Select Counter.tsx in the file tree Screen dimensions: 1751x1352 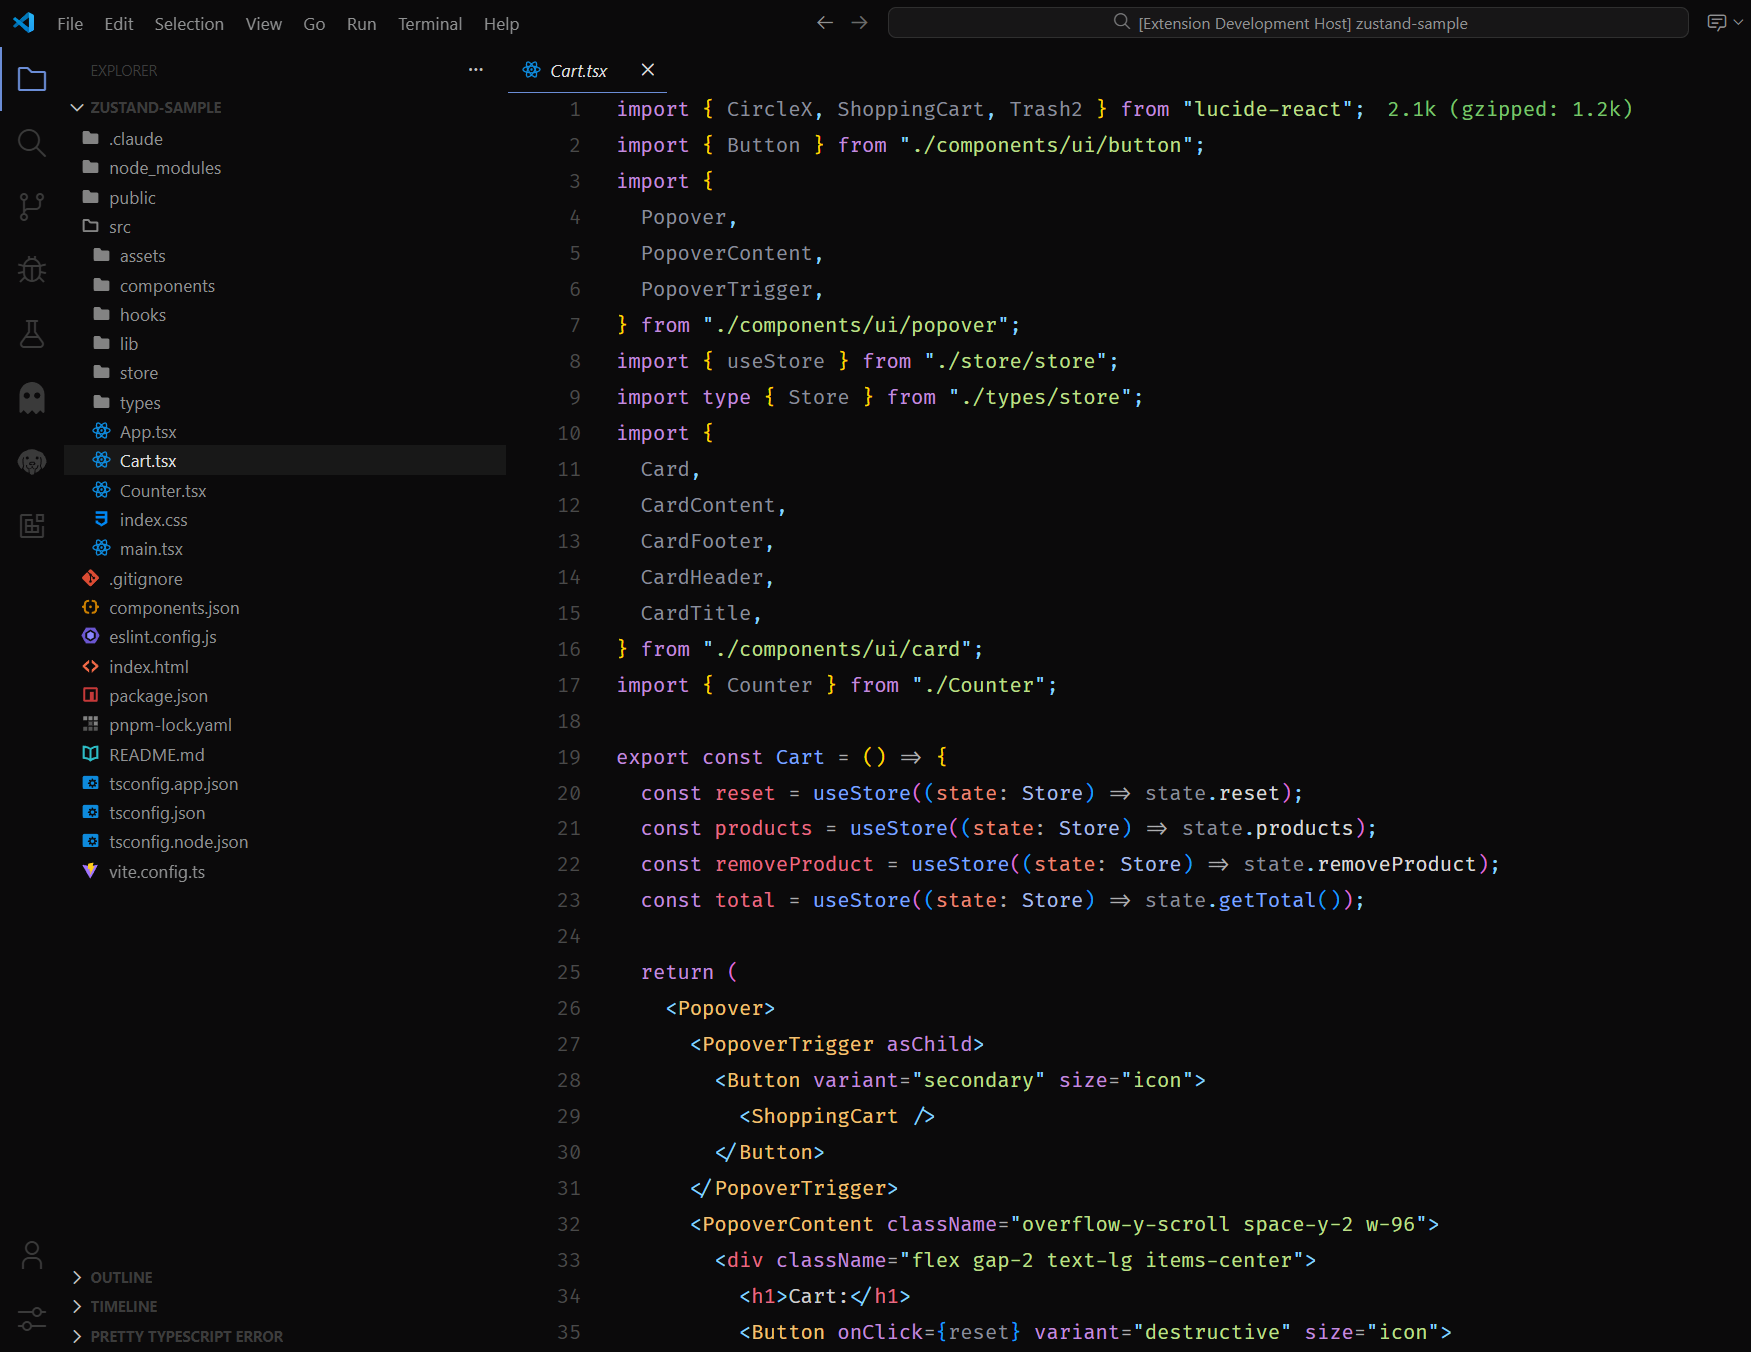(x=163, y=490)
